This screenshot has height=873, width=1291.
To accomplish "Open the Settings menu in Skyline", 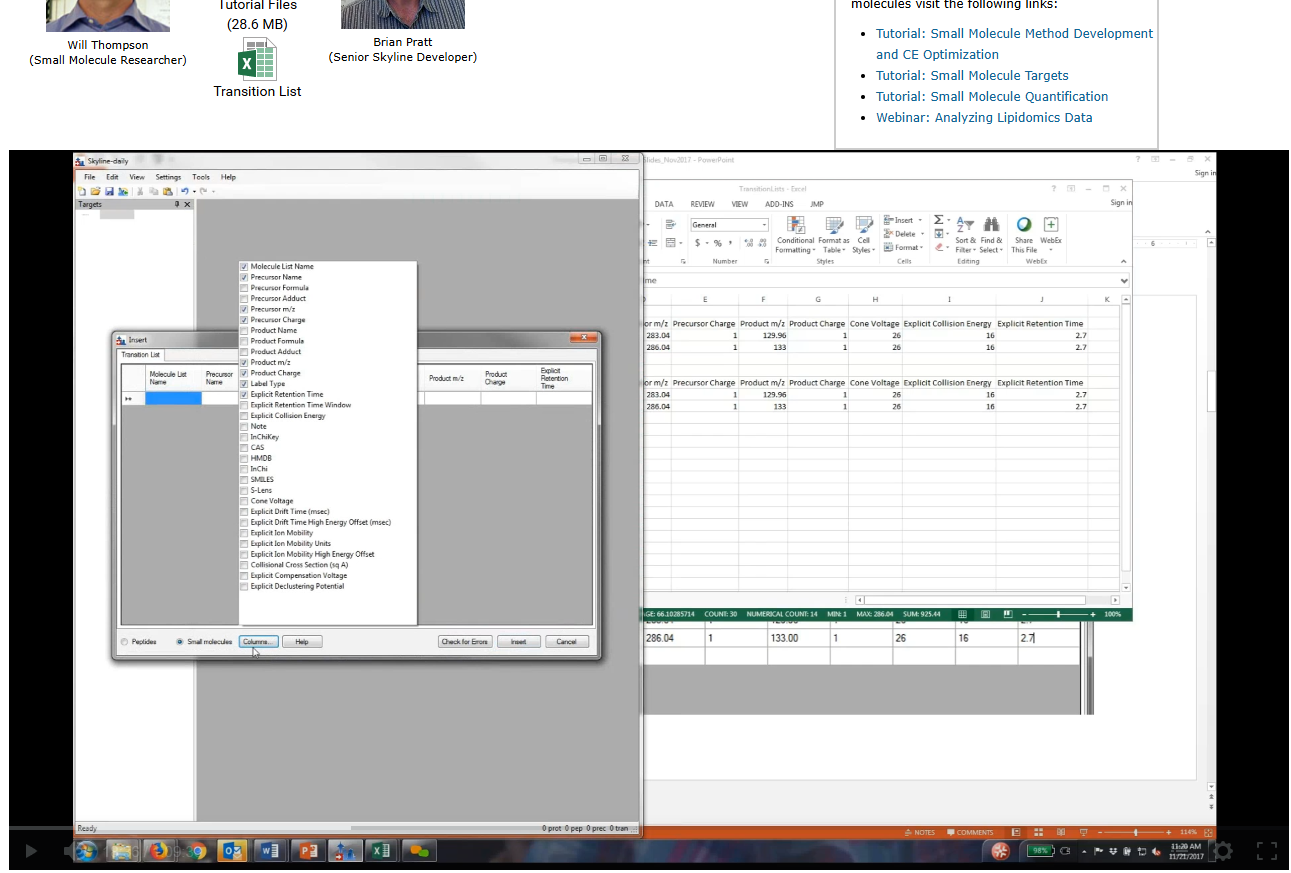I will 168,177.
